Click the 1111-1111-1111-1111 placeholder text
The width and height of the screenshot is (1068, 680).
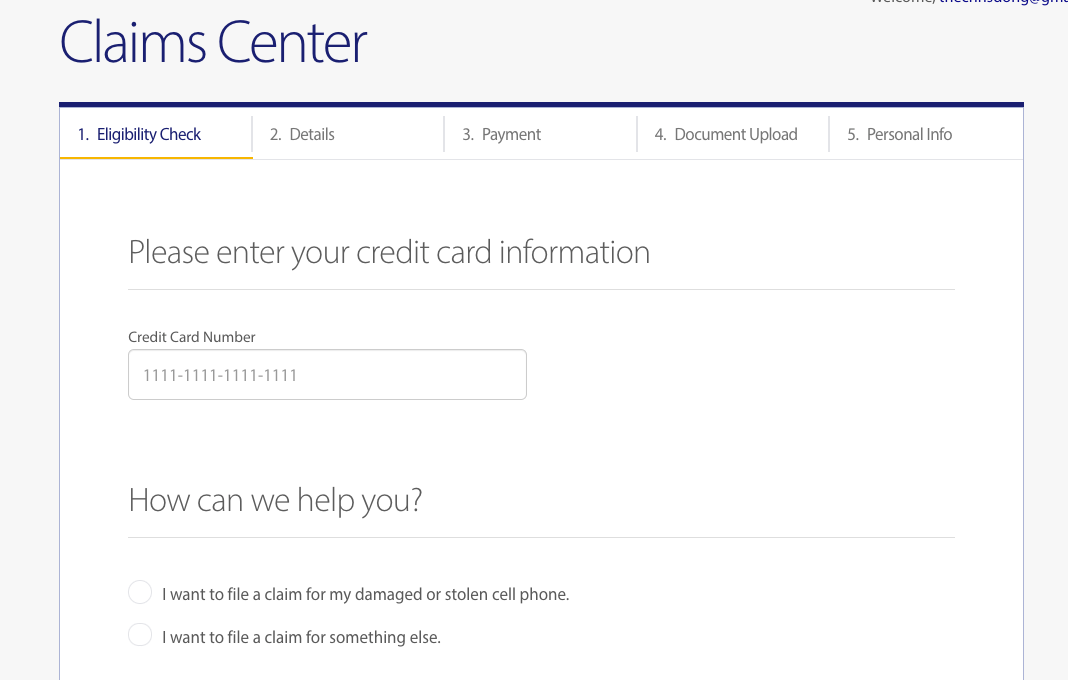[x=220, y=375]
